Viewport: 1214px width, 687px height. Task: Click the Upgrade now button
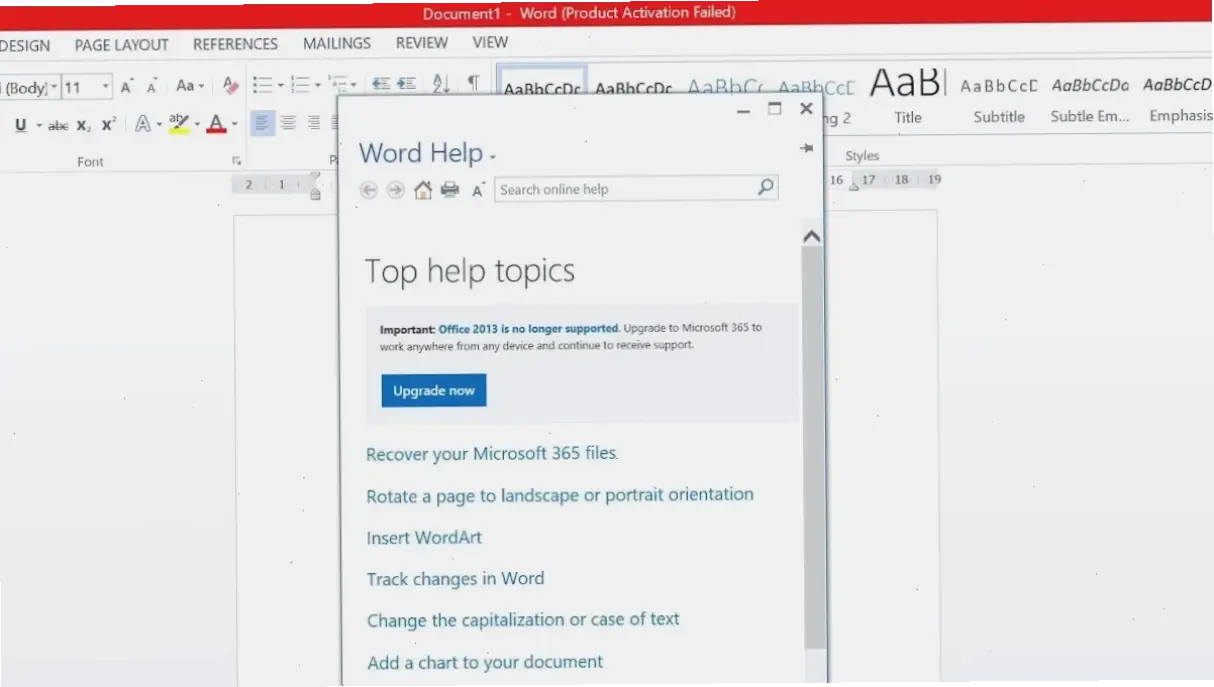(x=433, y=391)
